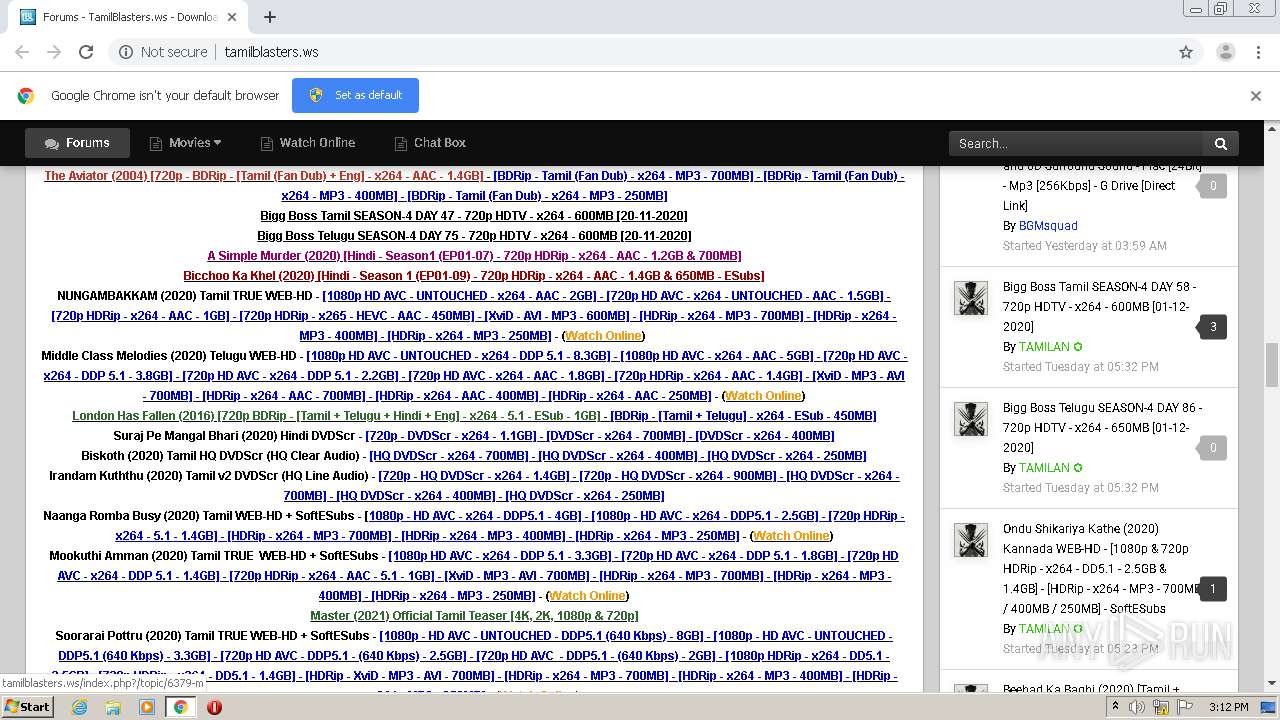Click the Set as default button

pyautogui.click(x=355, y=95)
